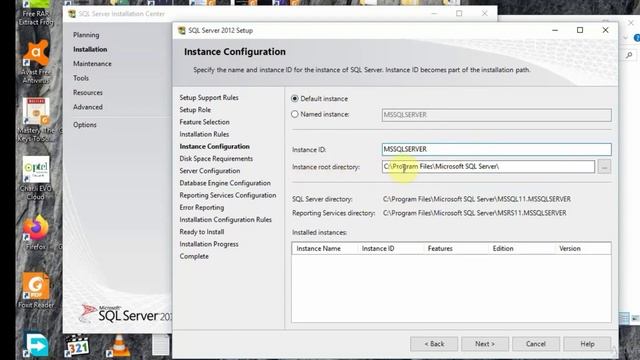
Task: Click Instance Configuration step
Action: [214, 147]
